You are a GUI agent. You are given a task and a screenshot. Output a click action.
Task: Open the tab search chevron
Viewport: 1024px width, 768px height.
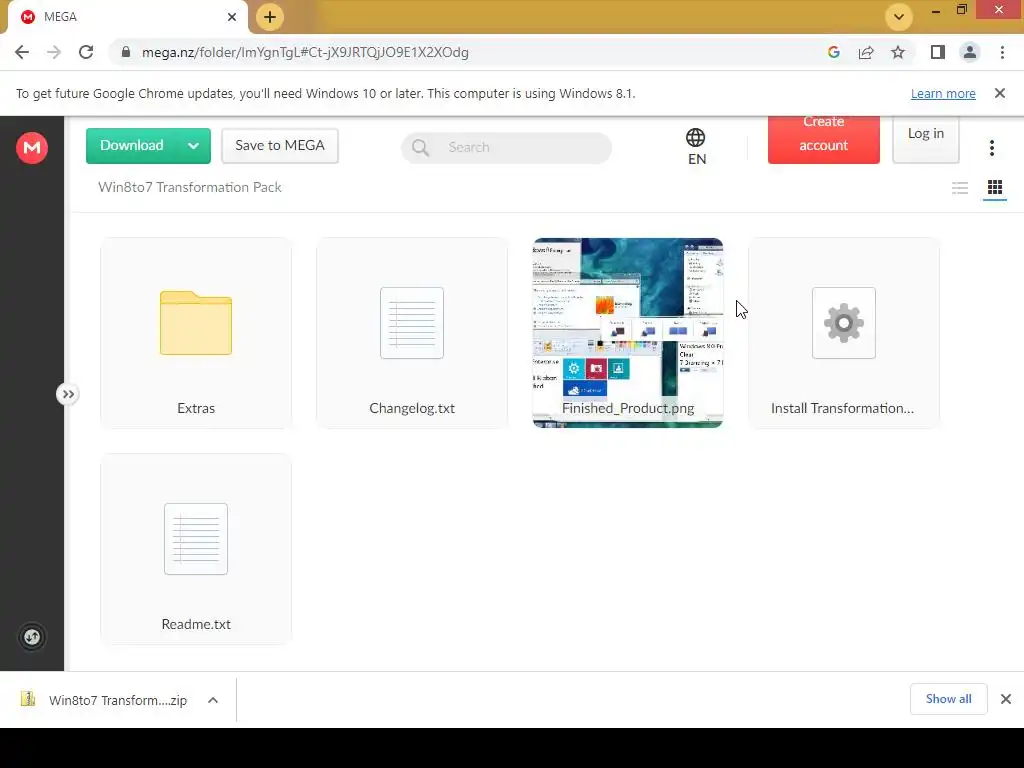coord(899,17)
